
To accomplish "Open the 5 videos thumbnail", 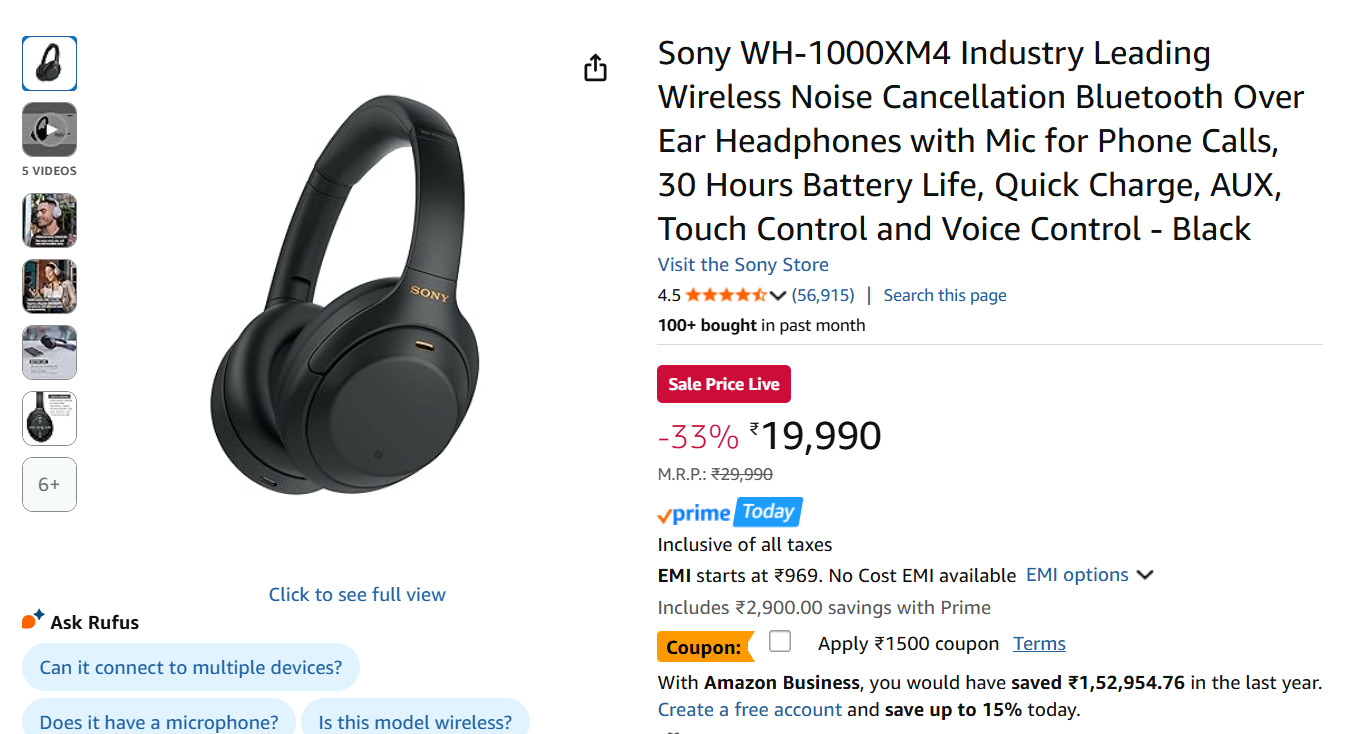I will point(49,130).
